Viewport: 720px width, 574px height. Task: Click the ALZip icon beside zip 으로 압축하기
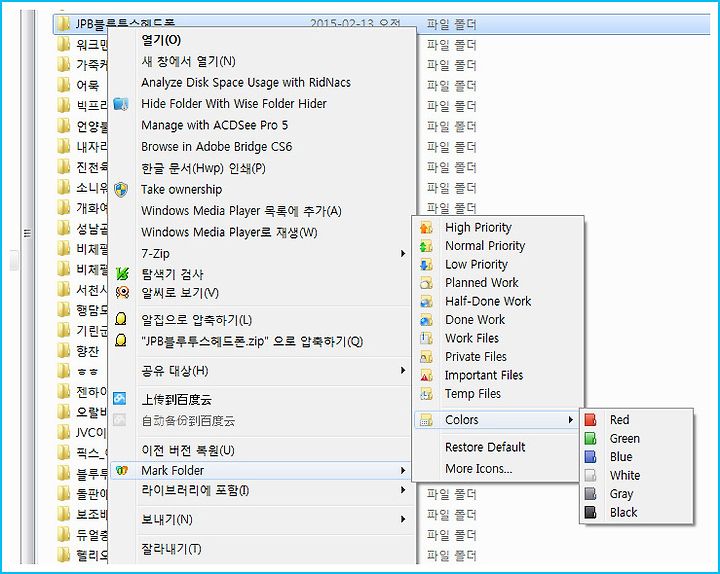click(121, 341)
